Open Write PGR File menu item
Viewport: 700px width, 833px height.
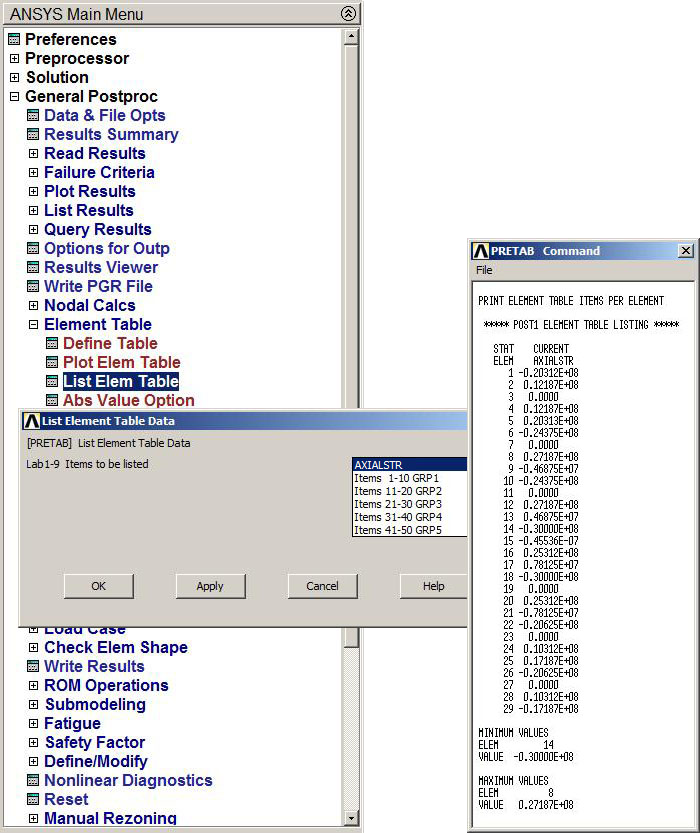(x=98, y=286)
